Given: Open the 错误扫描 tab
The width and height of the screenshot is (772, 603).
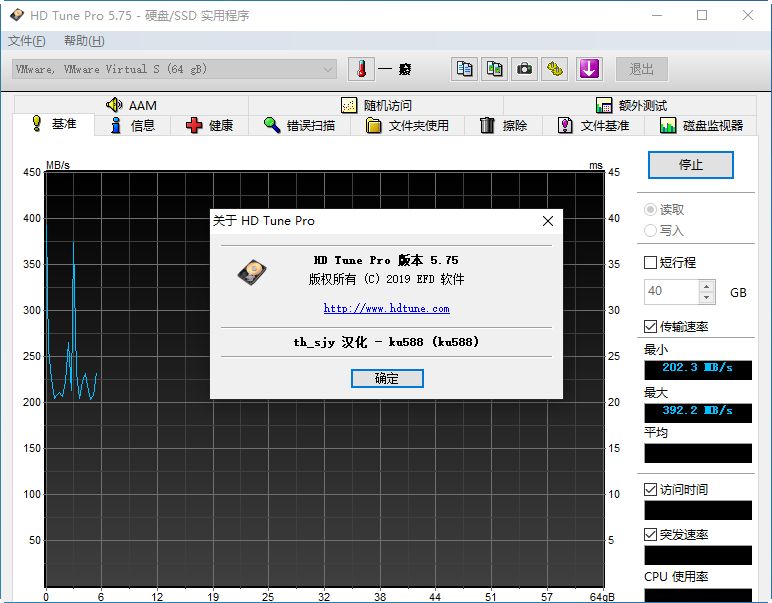Looking at the screenshot, I should [x=299, y=126].
